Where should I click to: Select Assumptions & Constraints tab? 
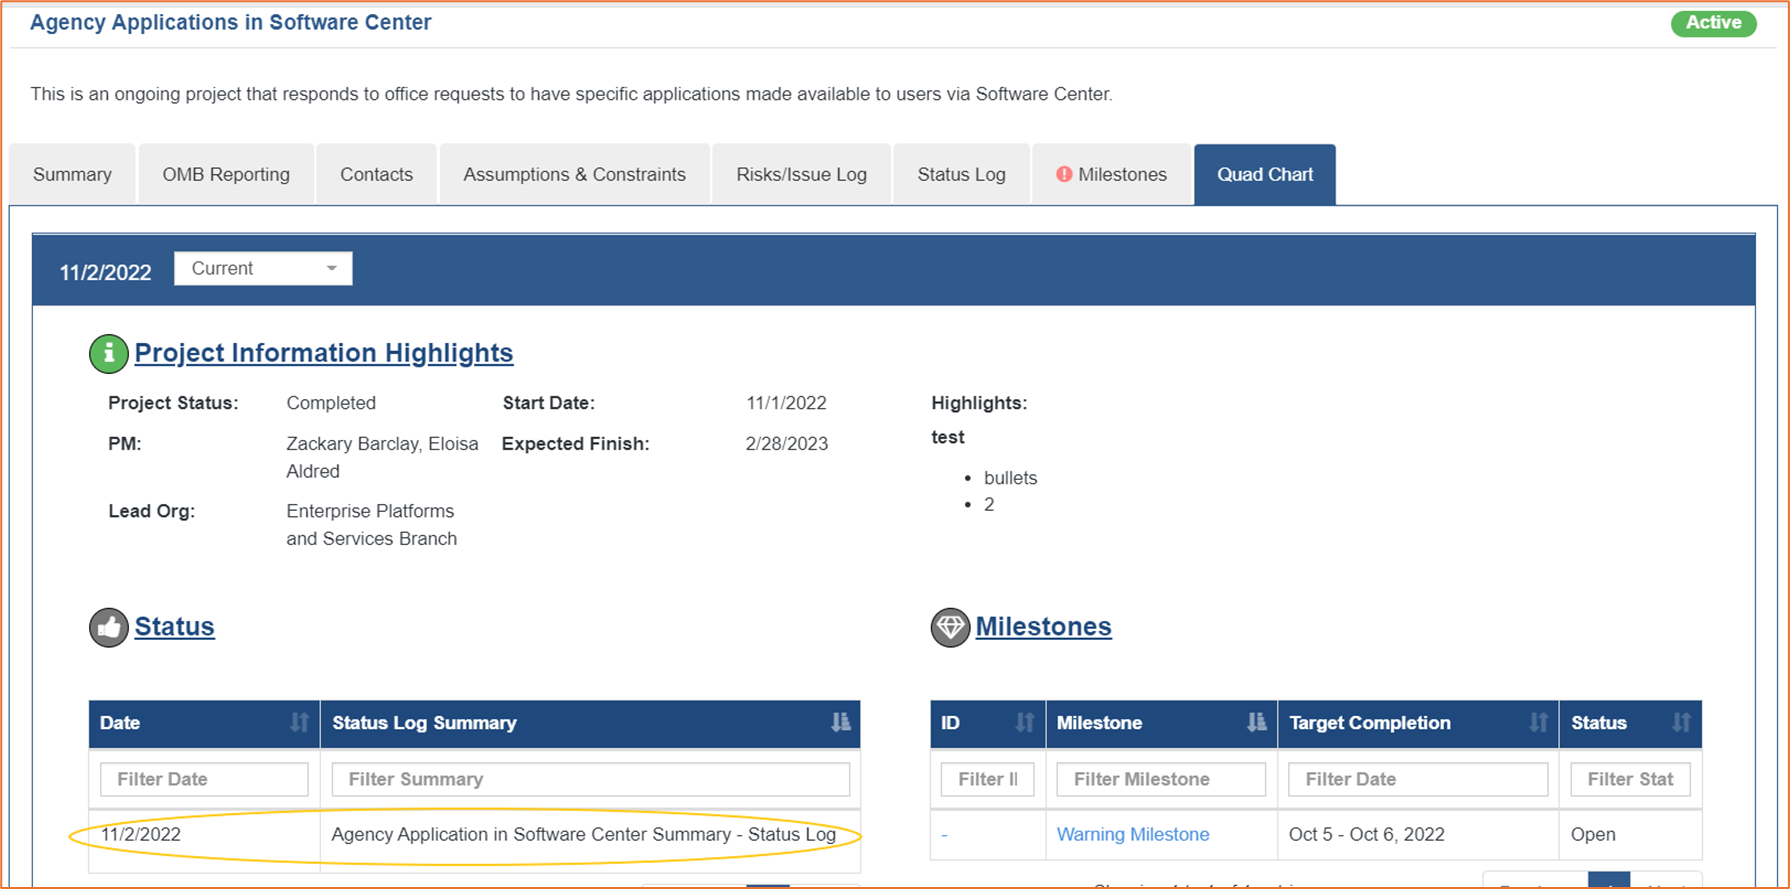click(x=574, y=175)
